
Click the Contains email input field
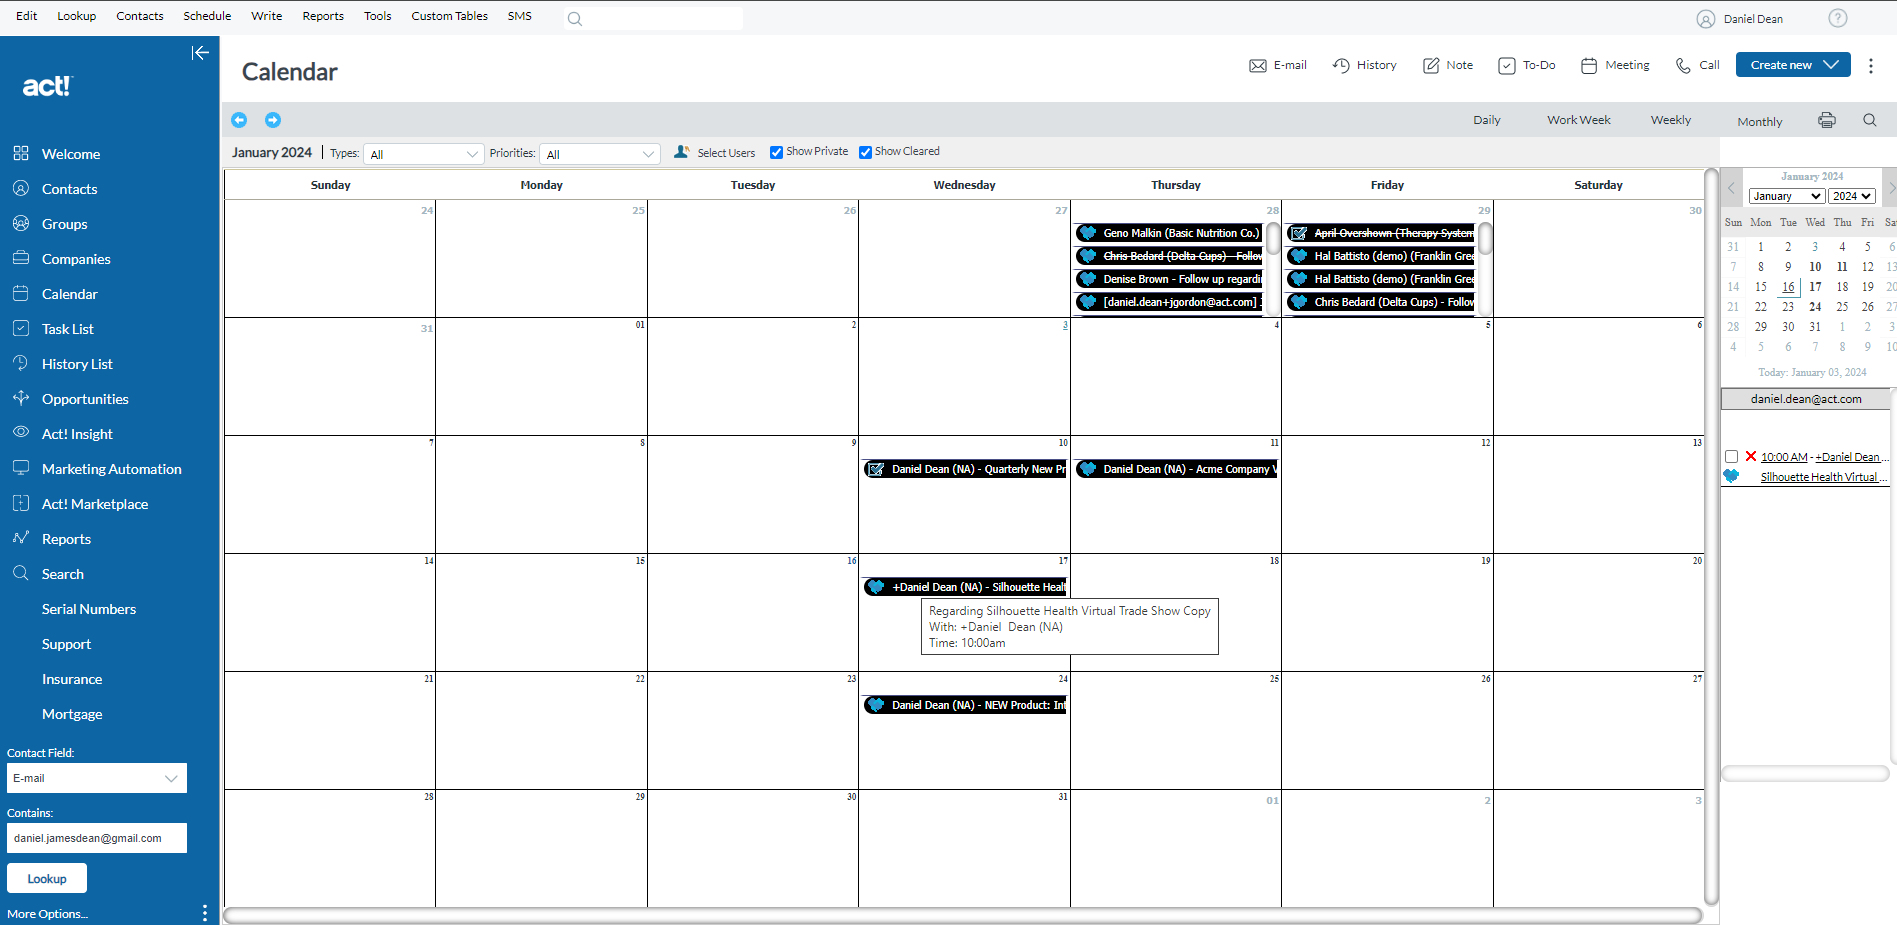tap(97, 838)
